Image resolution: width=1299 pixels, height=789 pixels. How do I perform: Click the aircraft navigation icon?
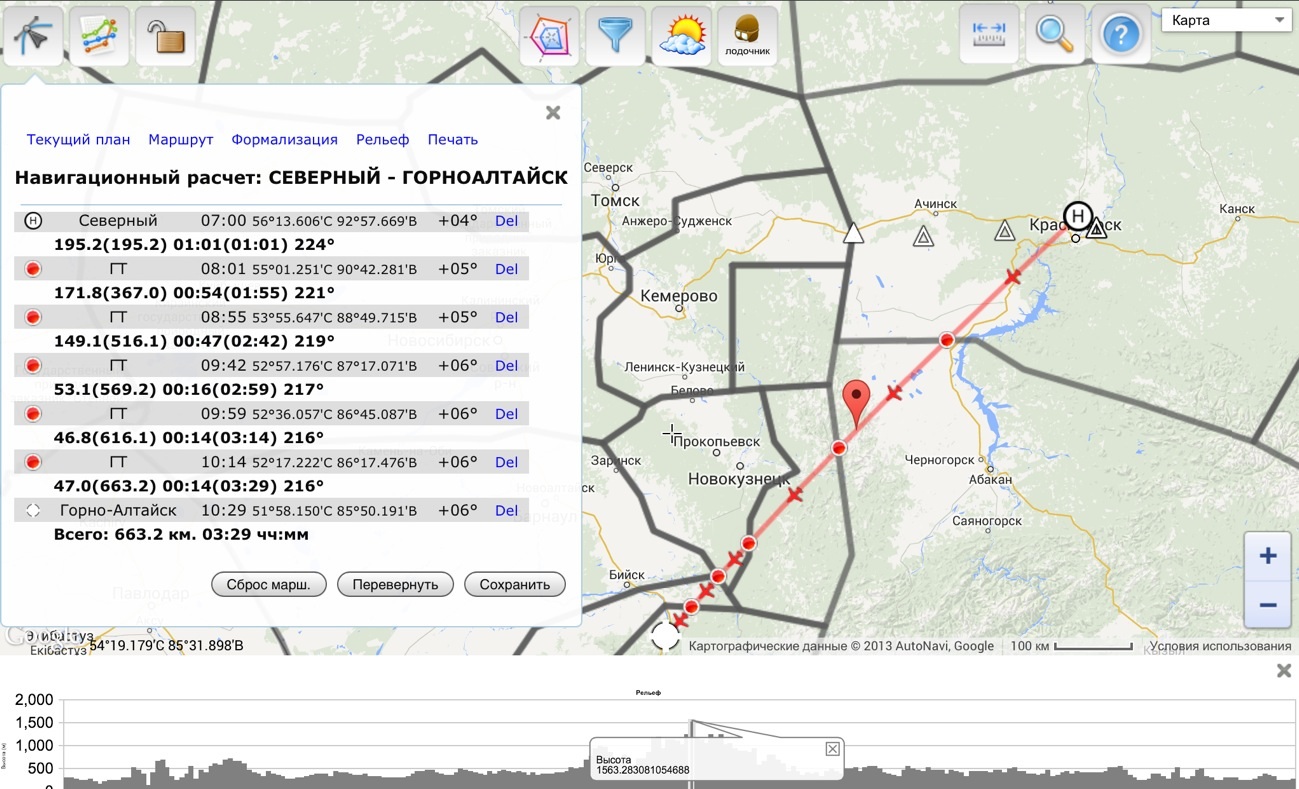click(x=34, y=35)
